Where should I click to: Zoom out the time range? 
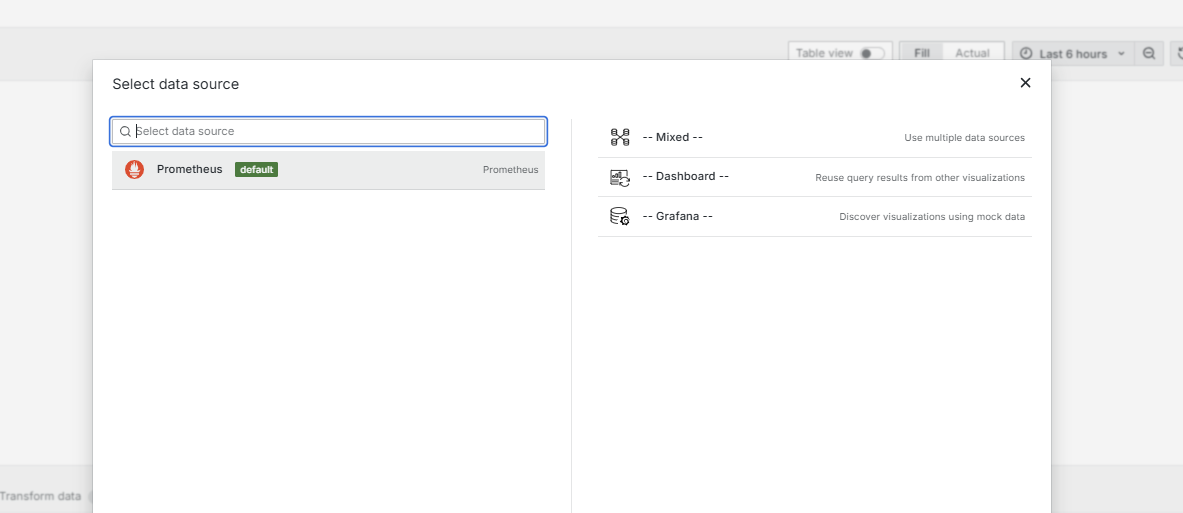tap(1149, 54)
